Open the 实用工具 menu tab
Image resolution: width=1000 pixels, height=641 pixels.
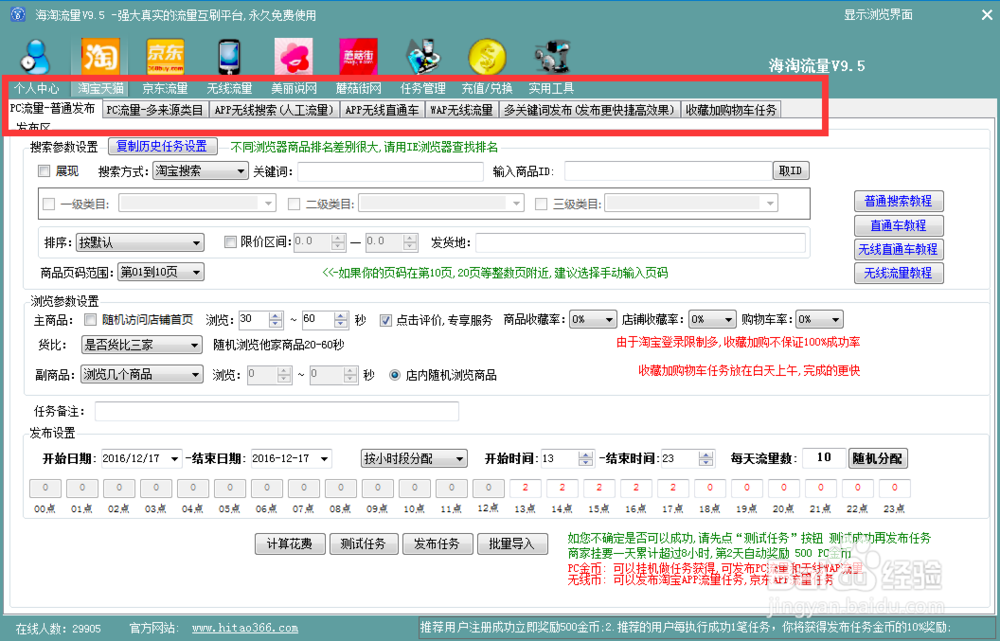pyautogui.click(x=551, y=89)
